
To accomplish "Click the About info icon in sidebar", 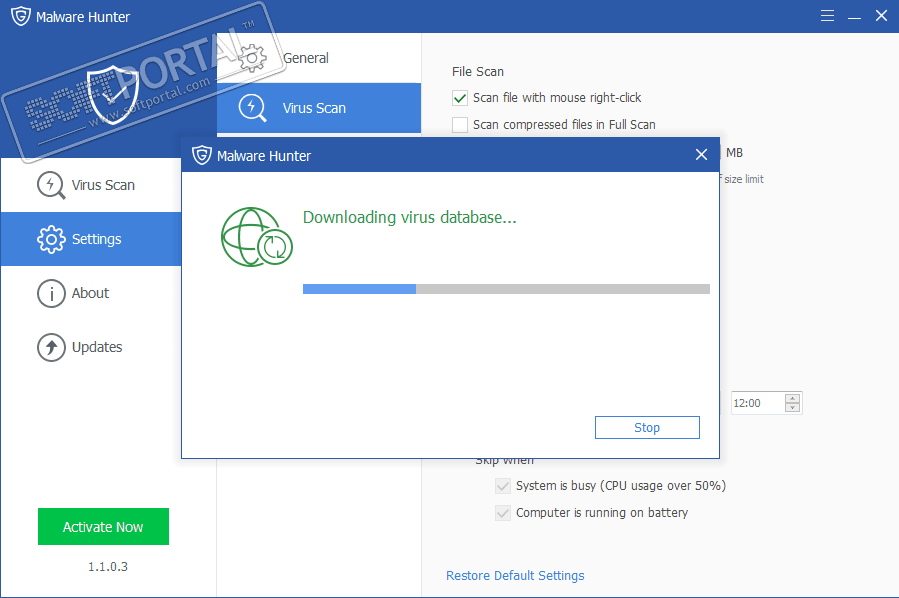I will 51,293.
